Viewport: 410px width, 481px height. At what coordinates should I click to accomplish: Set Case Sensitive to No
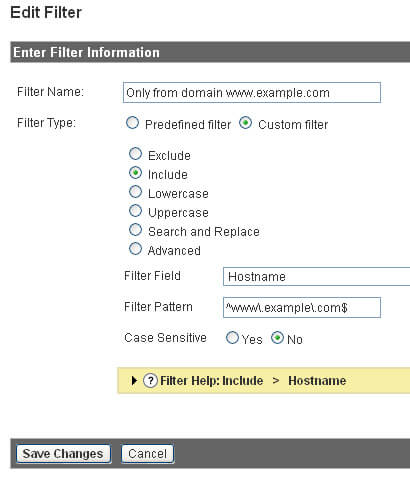(277, 338)
